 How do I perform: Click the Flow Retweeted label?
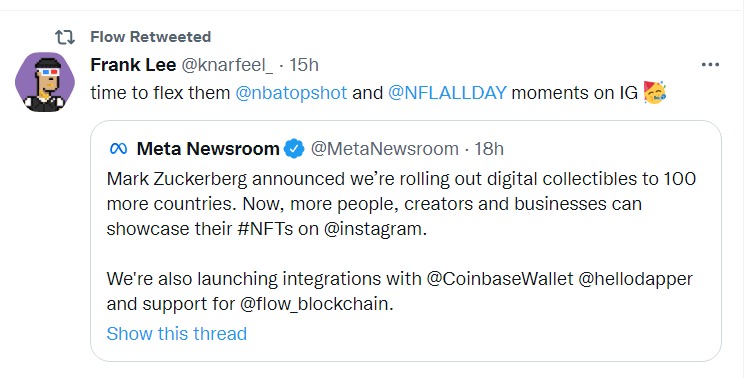tap(150, 37)
